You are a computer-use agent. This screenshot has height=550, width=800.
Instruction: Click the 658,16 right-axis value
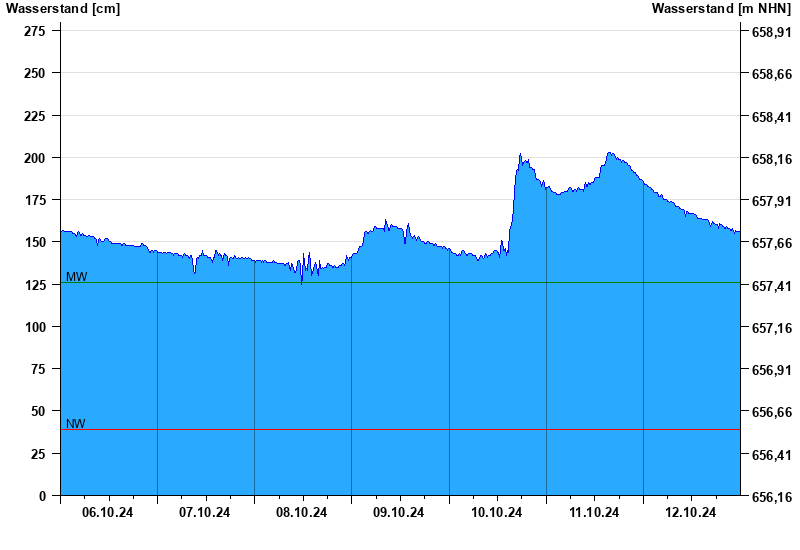pyautogui.click(x=772, y=159)
